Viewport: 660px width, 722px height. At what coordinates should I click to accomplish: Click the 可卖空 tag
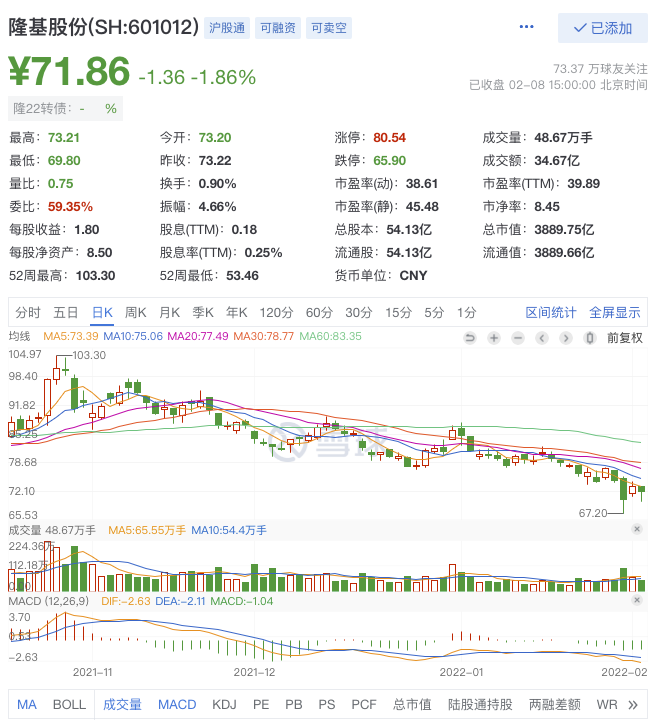[329, 28]
